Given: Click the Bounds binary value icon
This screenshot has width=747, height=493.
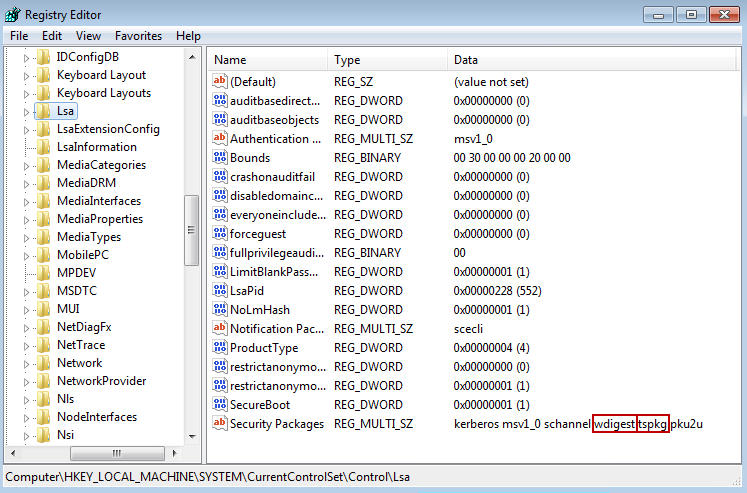Looking at the screenshot, I should coord(220,158).
